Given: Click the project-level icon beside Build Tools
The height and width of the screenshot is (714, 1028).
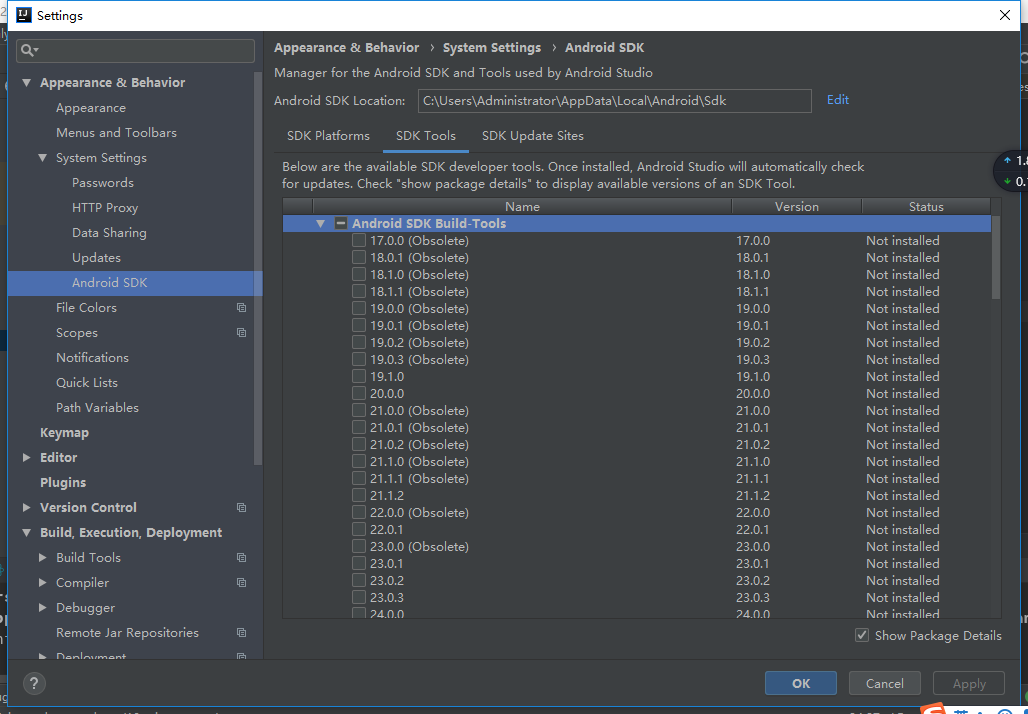Looking at the screenshot, I should 241,557.
